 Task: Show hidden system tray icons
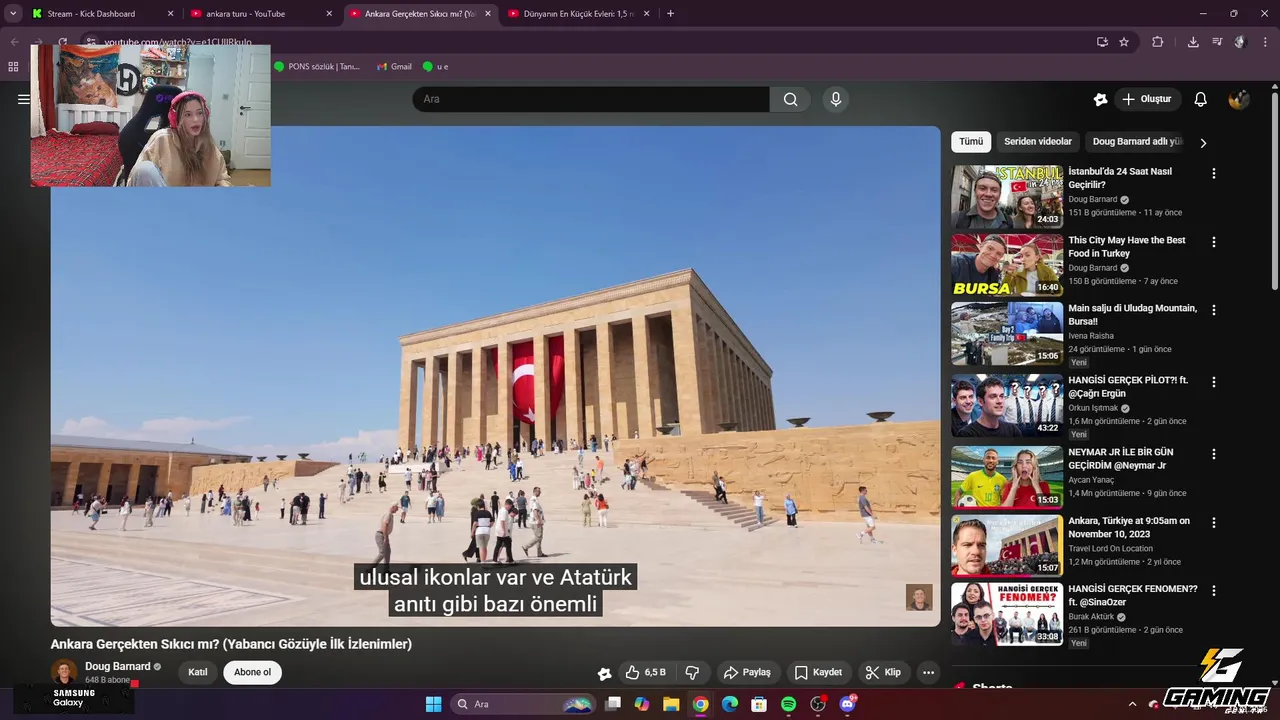[x=1132, y=704]
